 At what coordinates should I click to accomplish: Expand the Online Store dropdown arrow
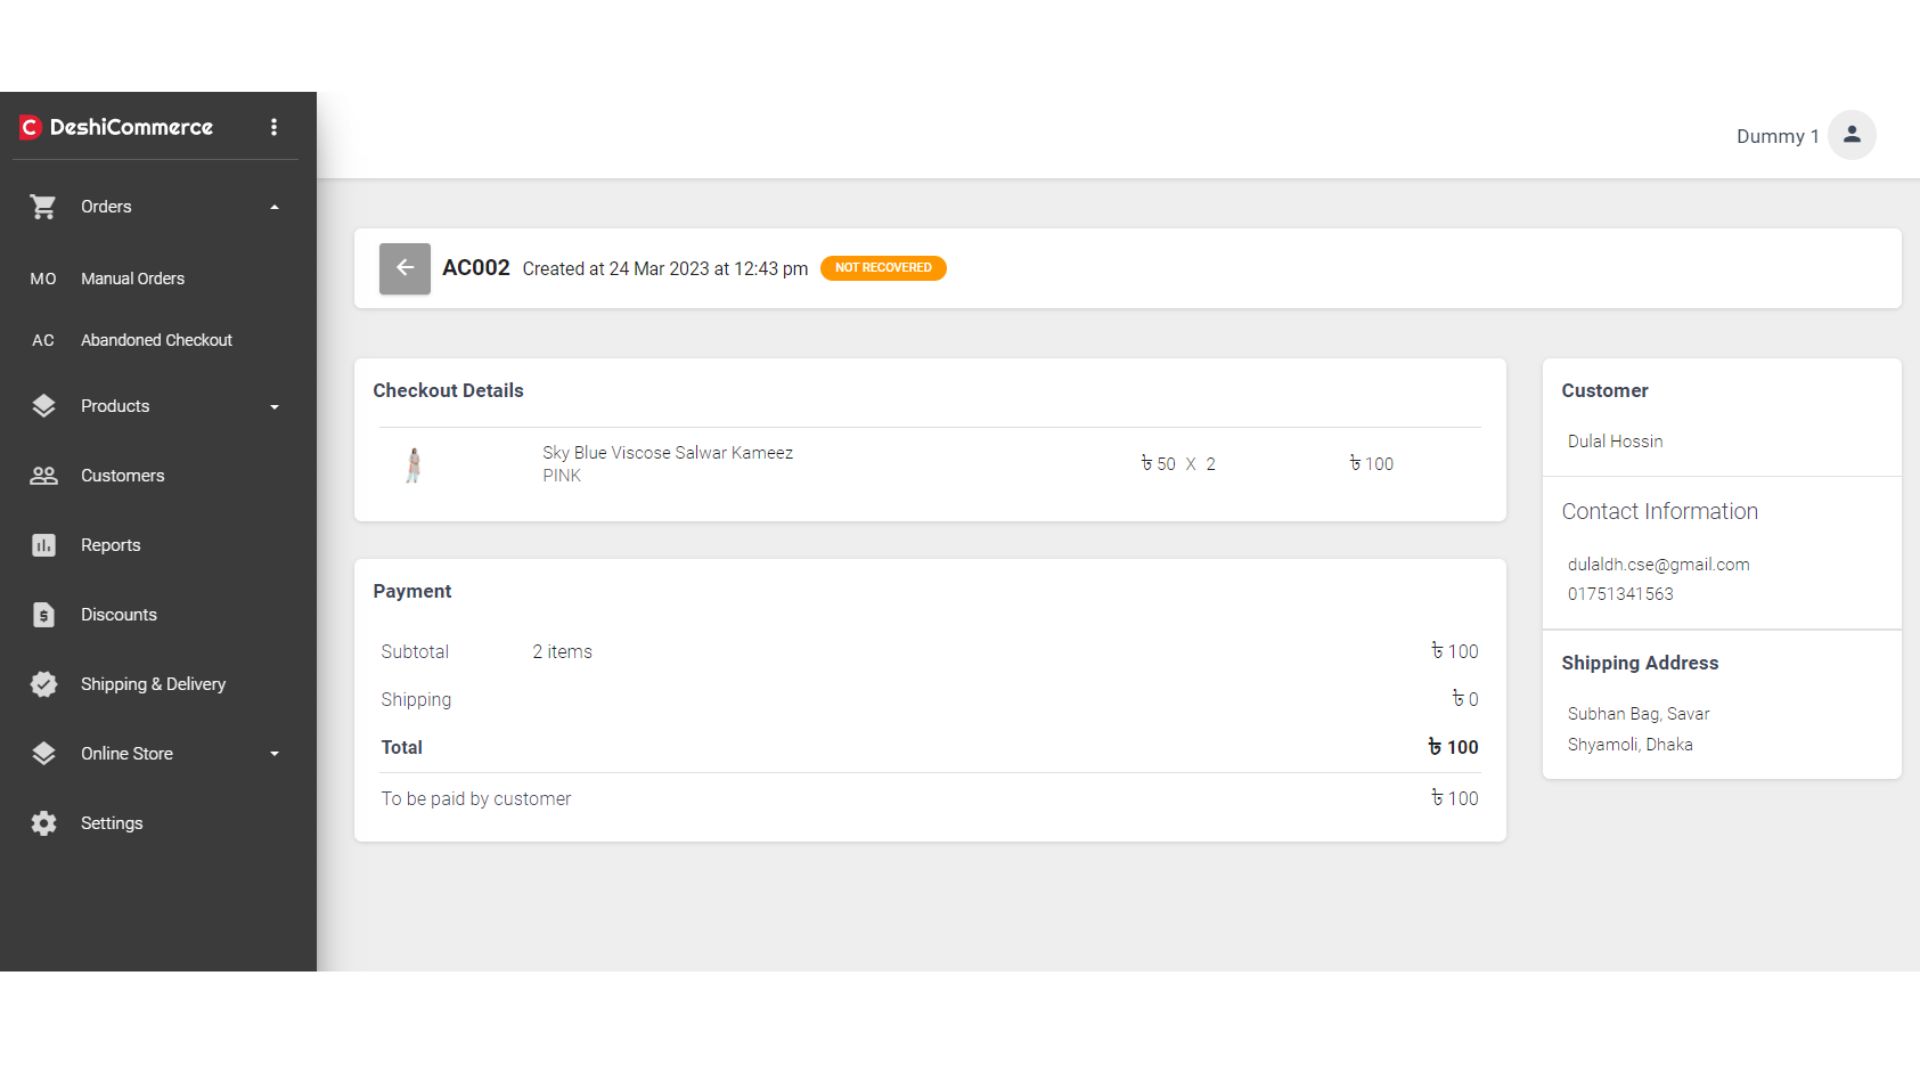(x=274, y=754)
